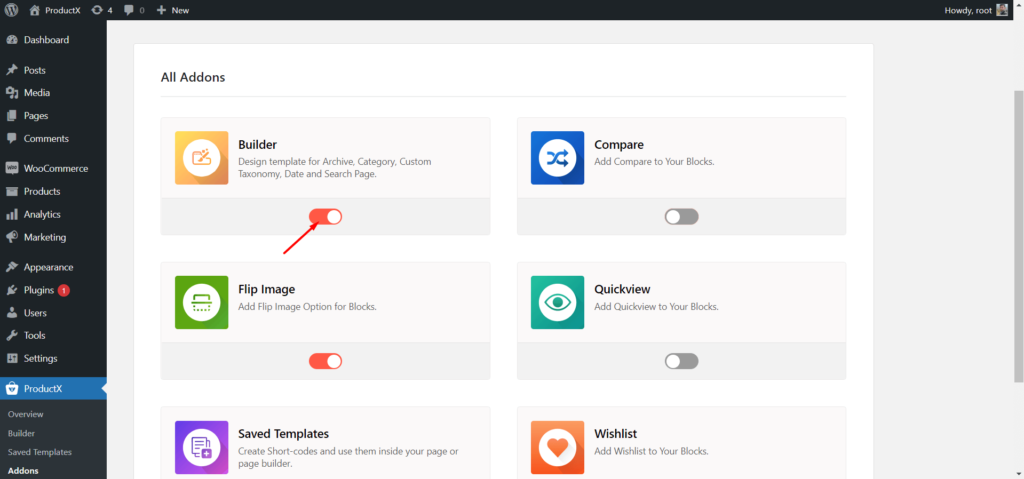Viewport: 1024px width, 479px height.
Task: Click the WordPress logo icon
Action: 12,10
